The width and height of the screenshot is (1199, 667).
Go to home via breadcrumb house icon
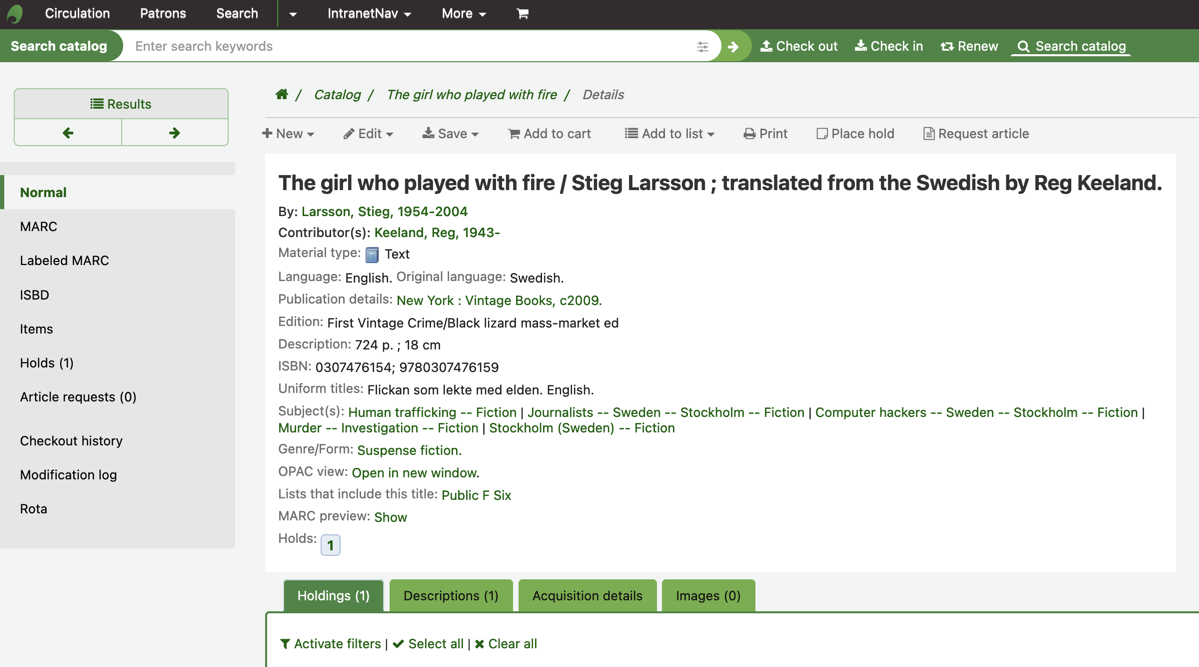[x=282, y=95]
